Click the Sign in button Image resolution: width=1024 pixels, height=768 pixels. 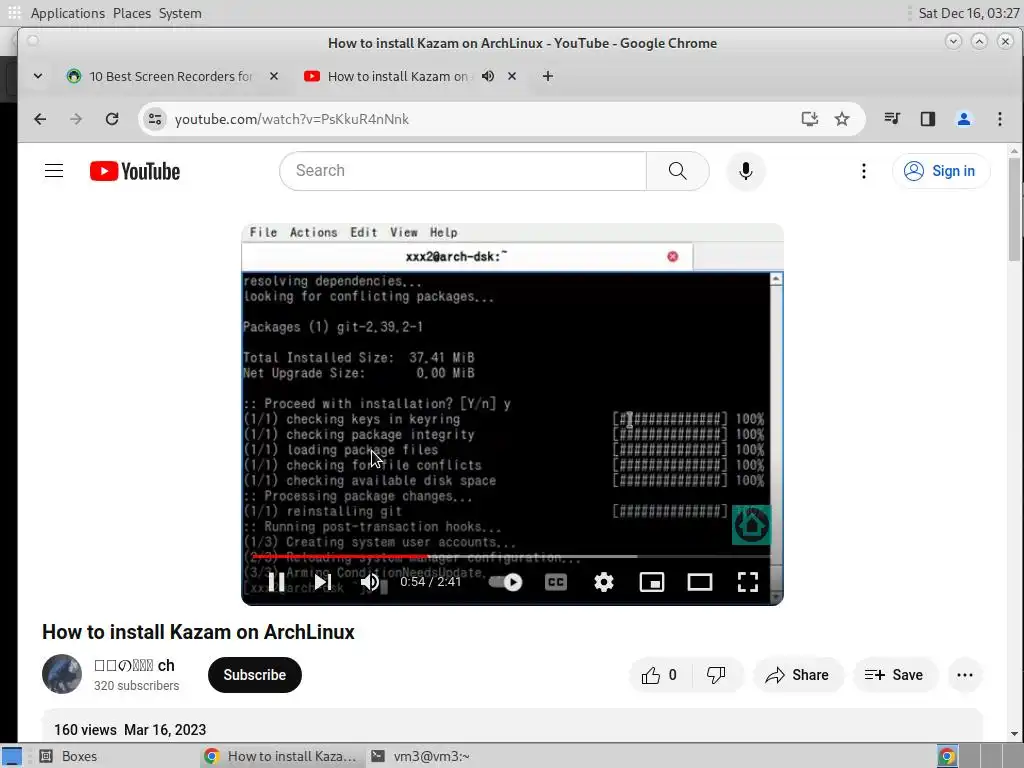click(x=940, y=171)
